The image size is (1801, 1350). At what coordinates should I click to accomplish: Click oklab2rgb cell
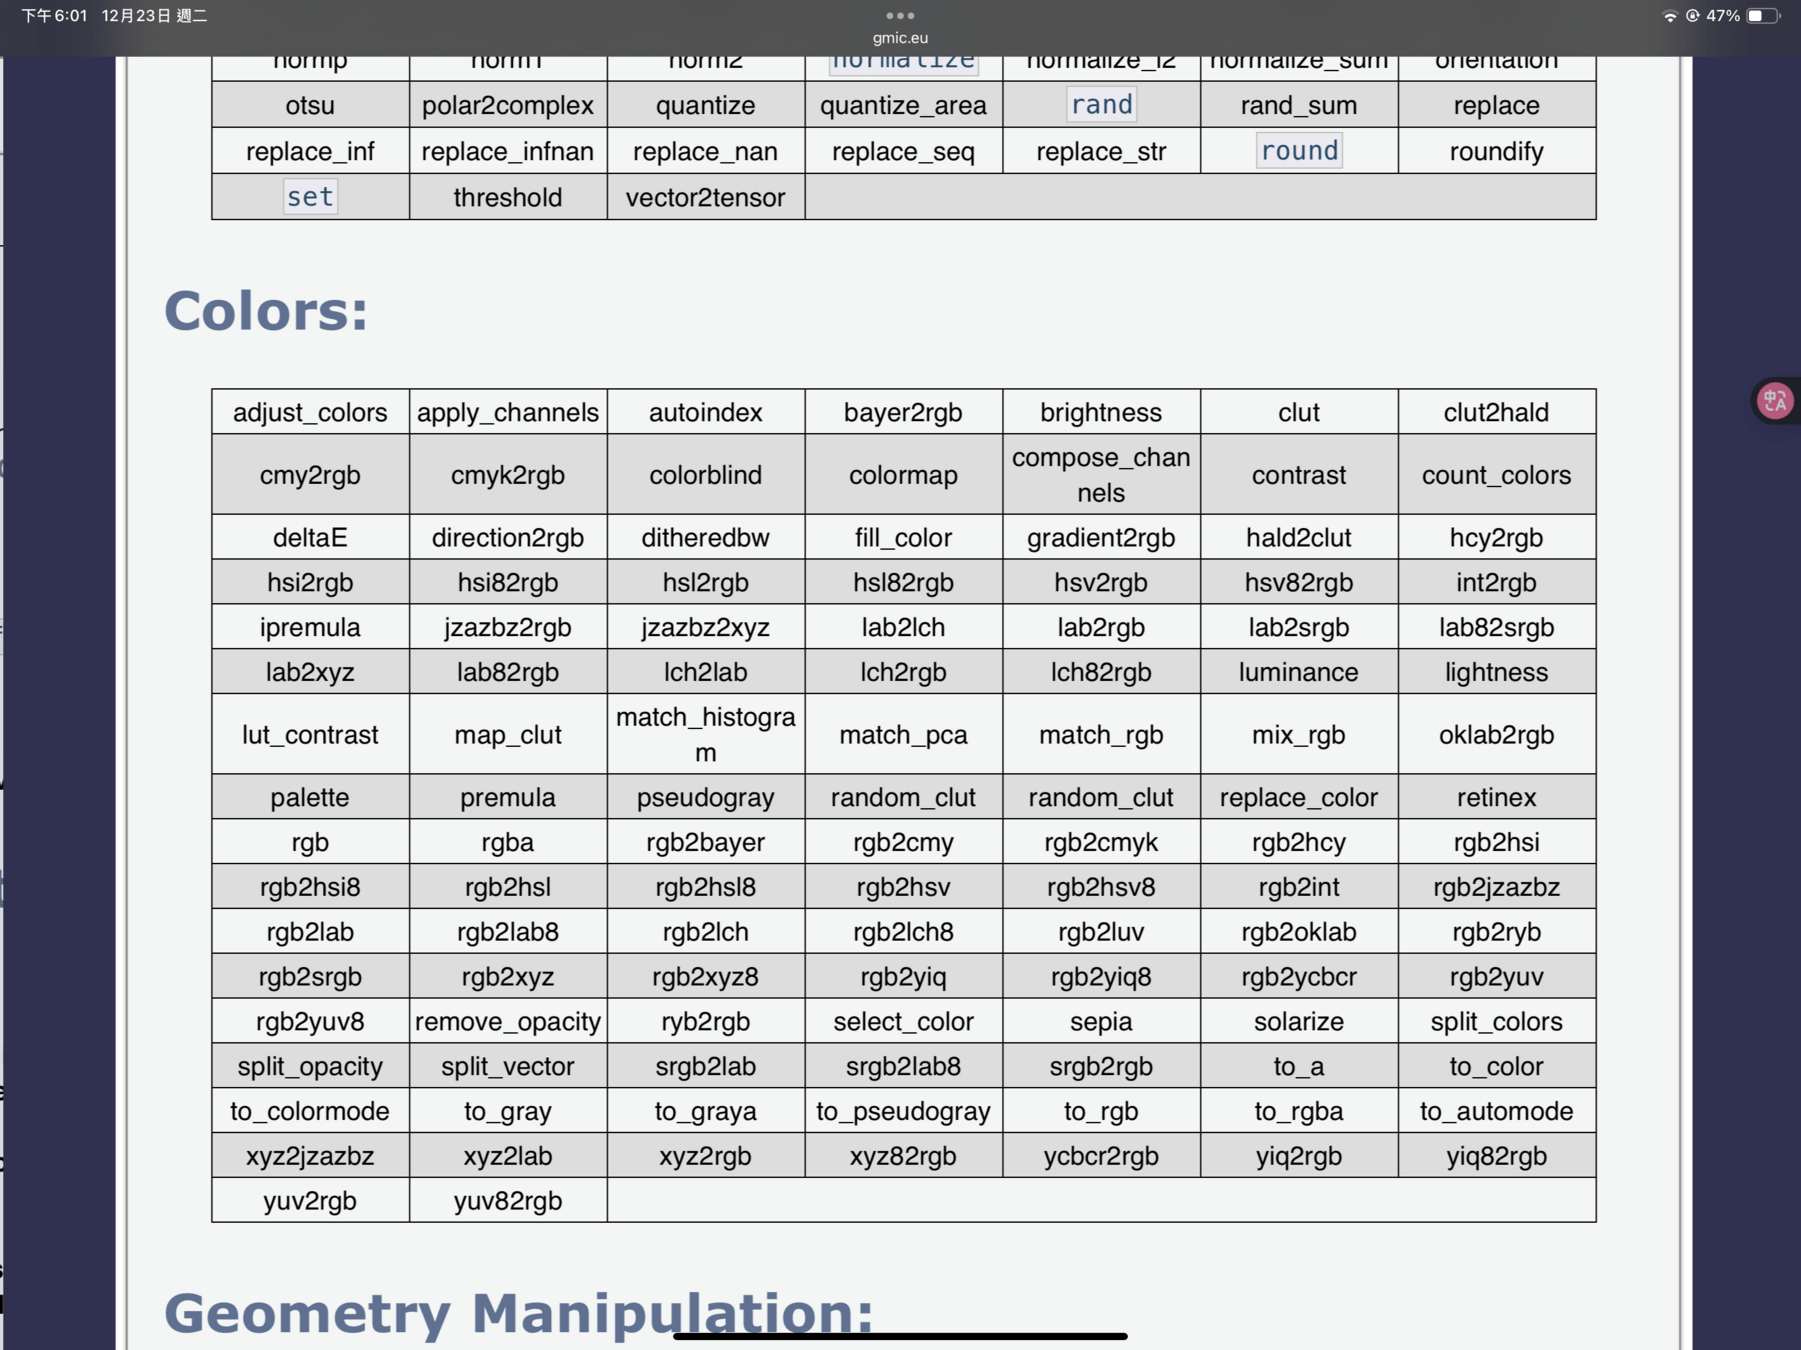[x=1496, y=735]
